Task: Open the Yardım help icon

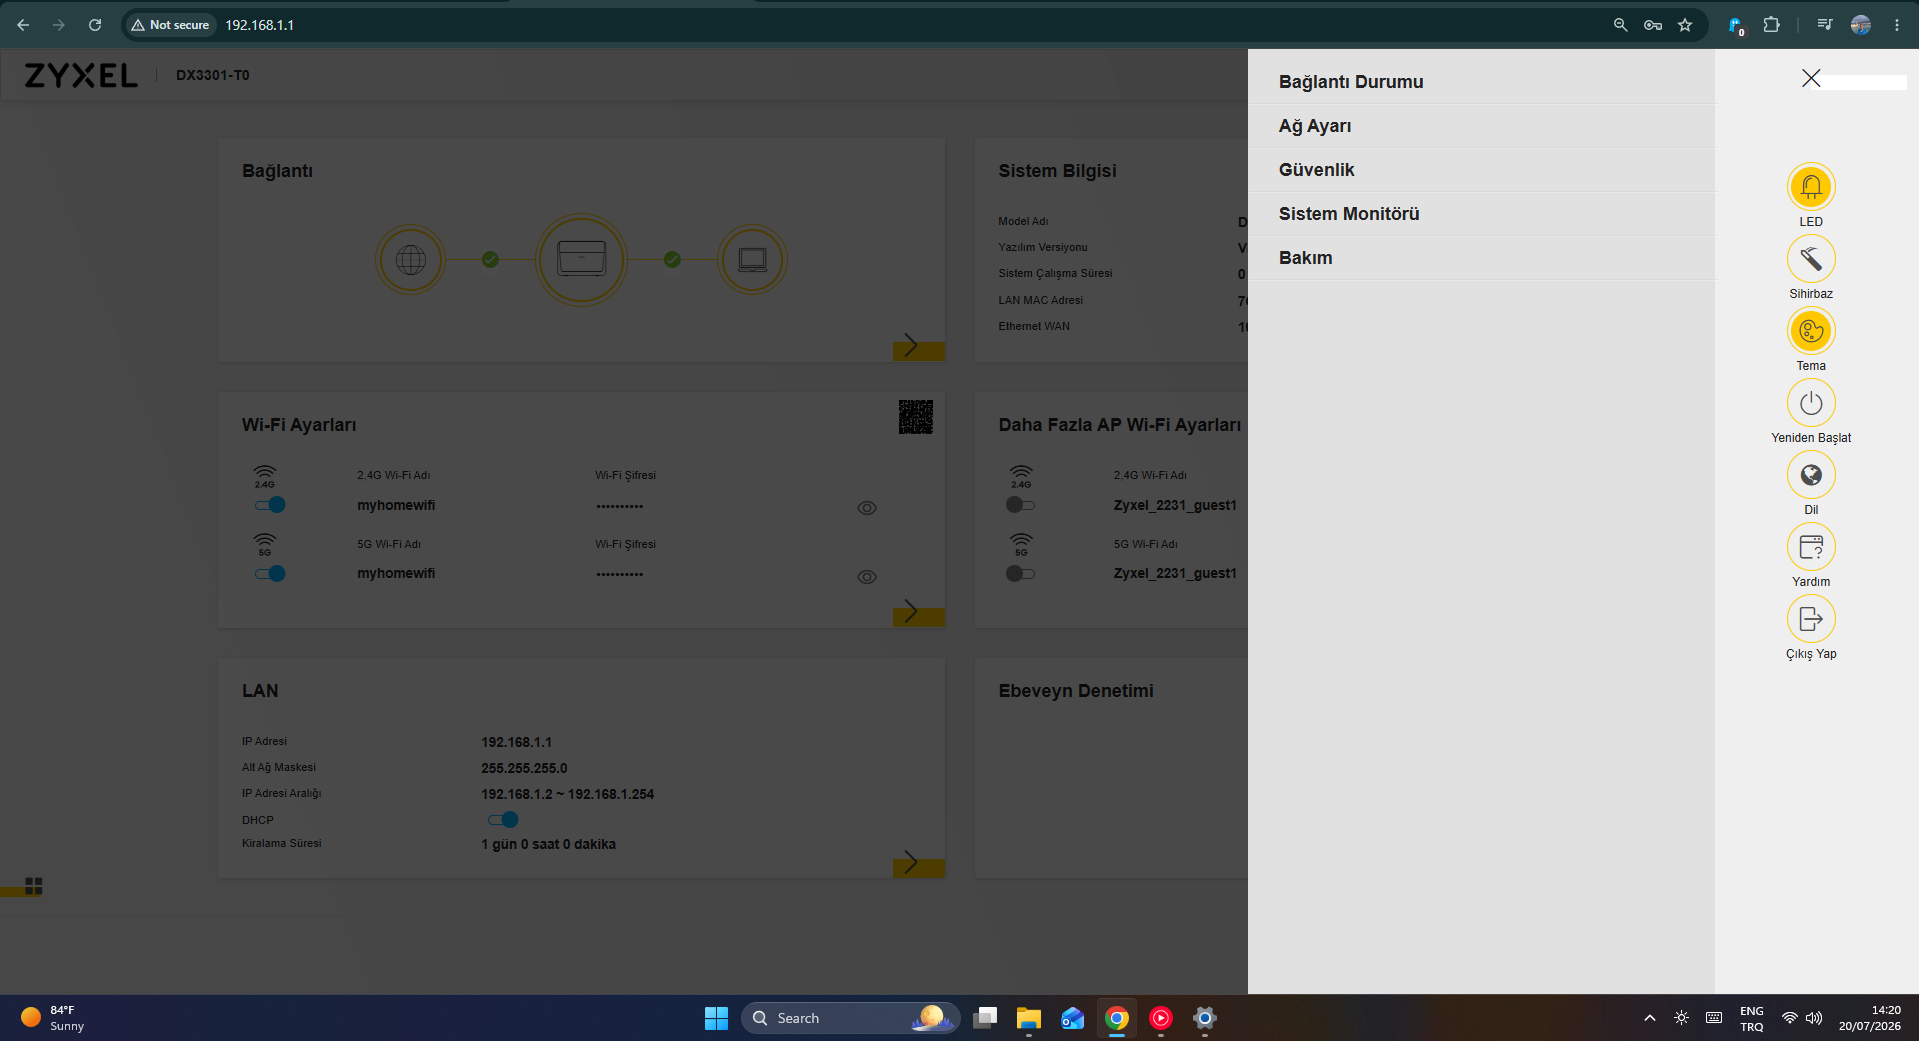Action: point(1811,547)
